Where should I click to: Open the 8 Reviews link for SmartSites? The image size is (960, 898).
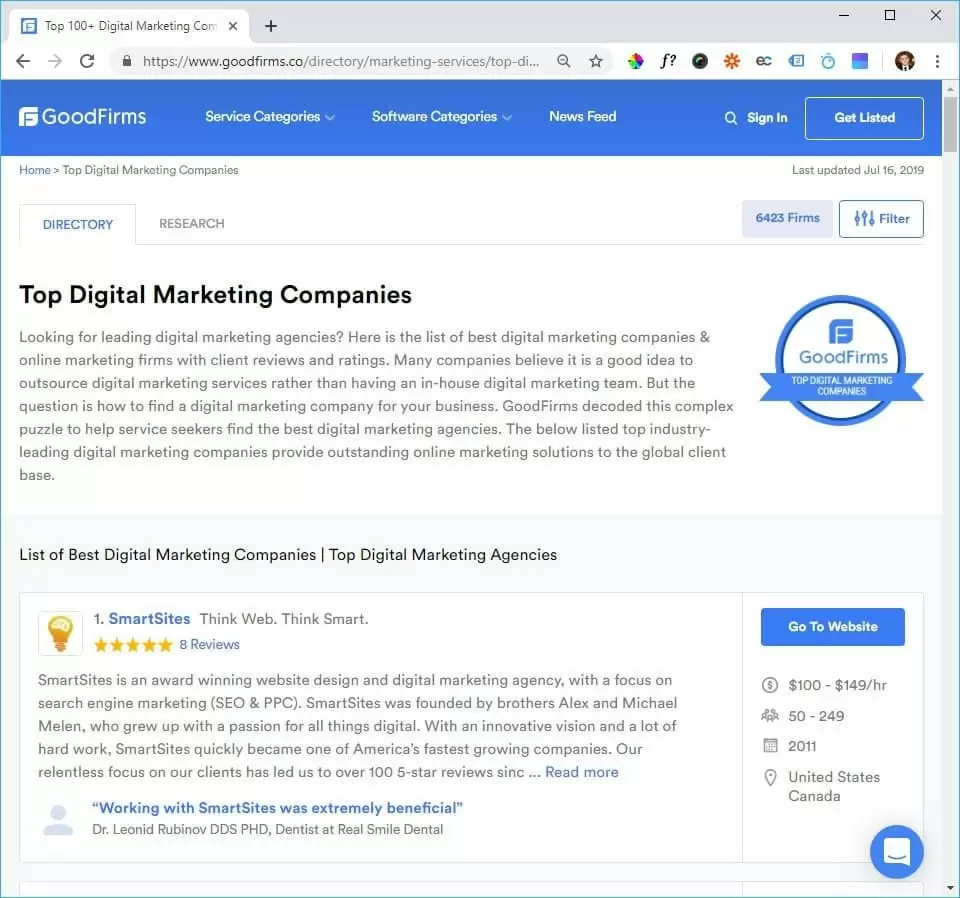point(209,644)
